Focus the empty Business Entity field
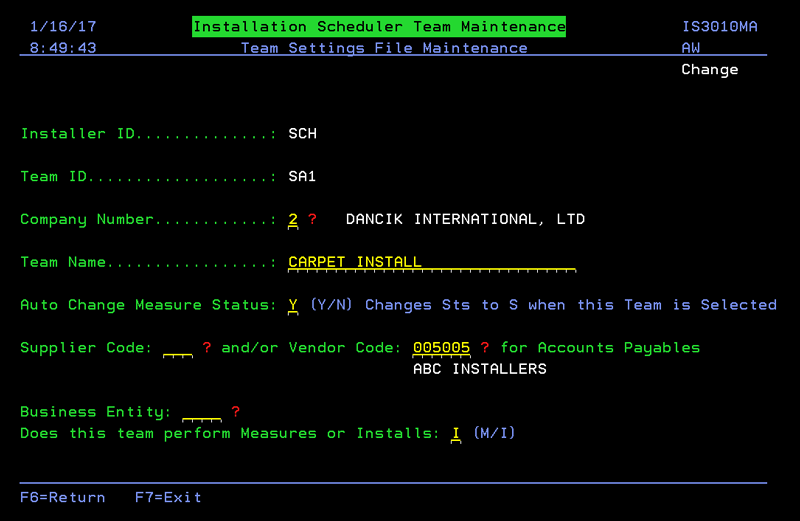 201,412
